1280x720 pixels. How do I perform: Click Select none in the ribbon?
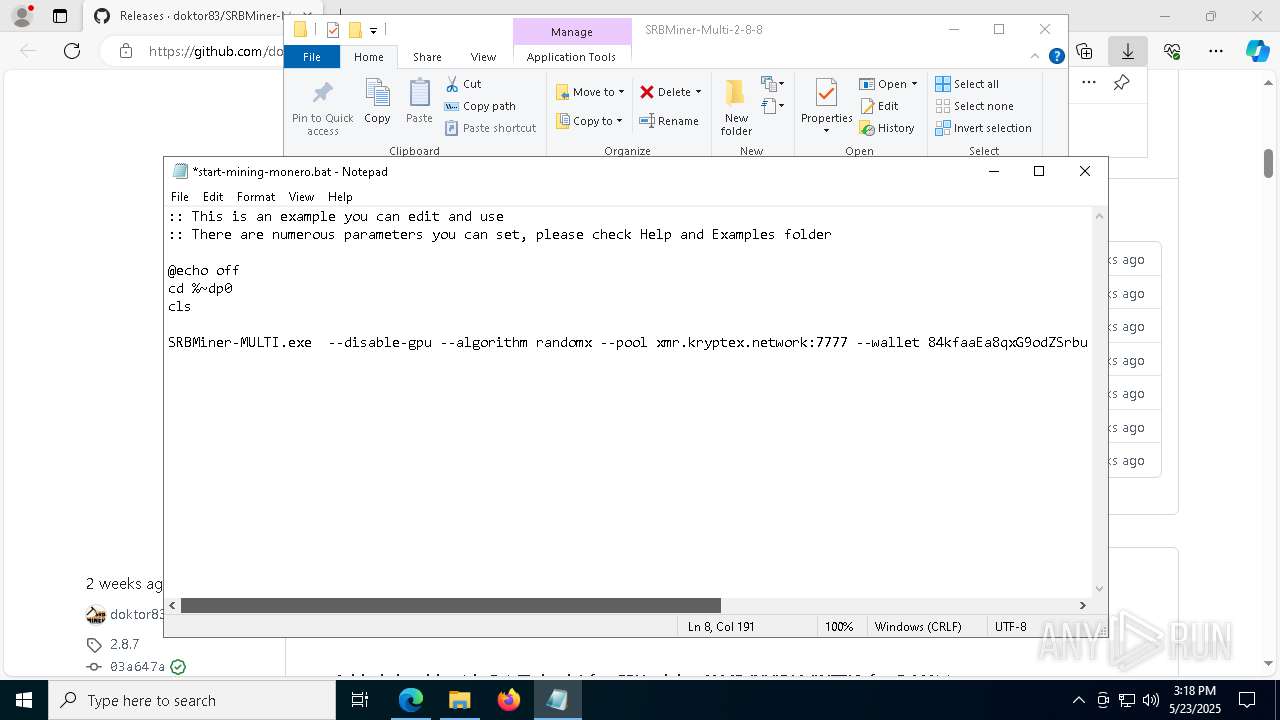[x=974, y=106]
